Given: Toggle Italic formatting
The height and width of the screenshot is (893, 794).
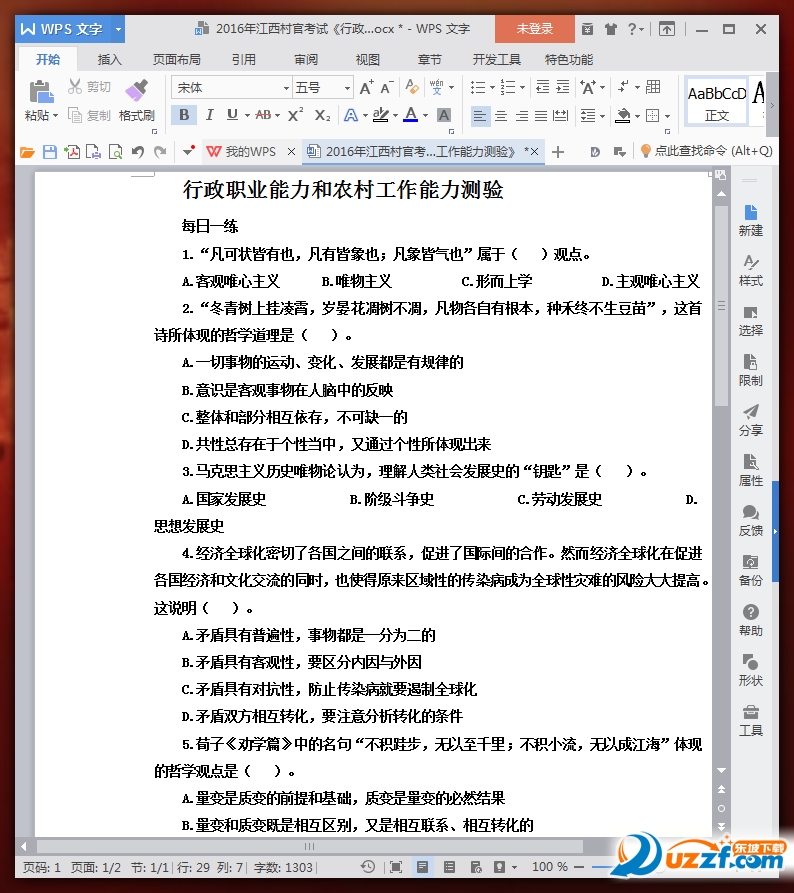Looking at the screenshot, I should pos(210,115).
